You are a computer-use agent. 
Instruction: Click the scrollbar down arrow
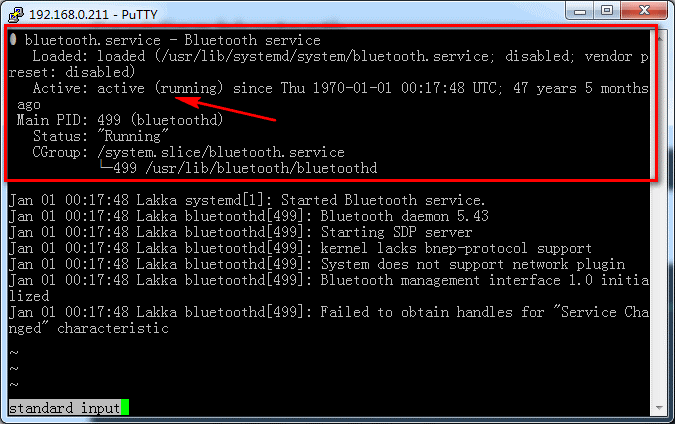coord(659,408)
